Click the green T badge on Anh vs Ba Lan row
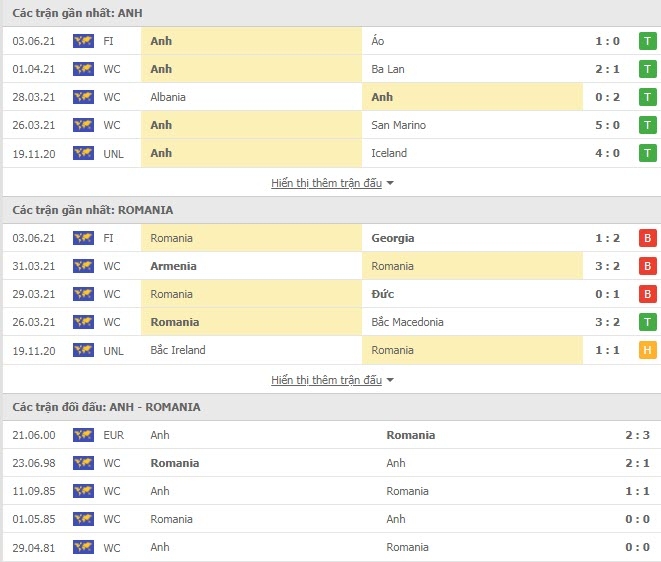 [x=648, y=69]
